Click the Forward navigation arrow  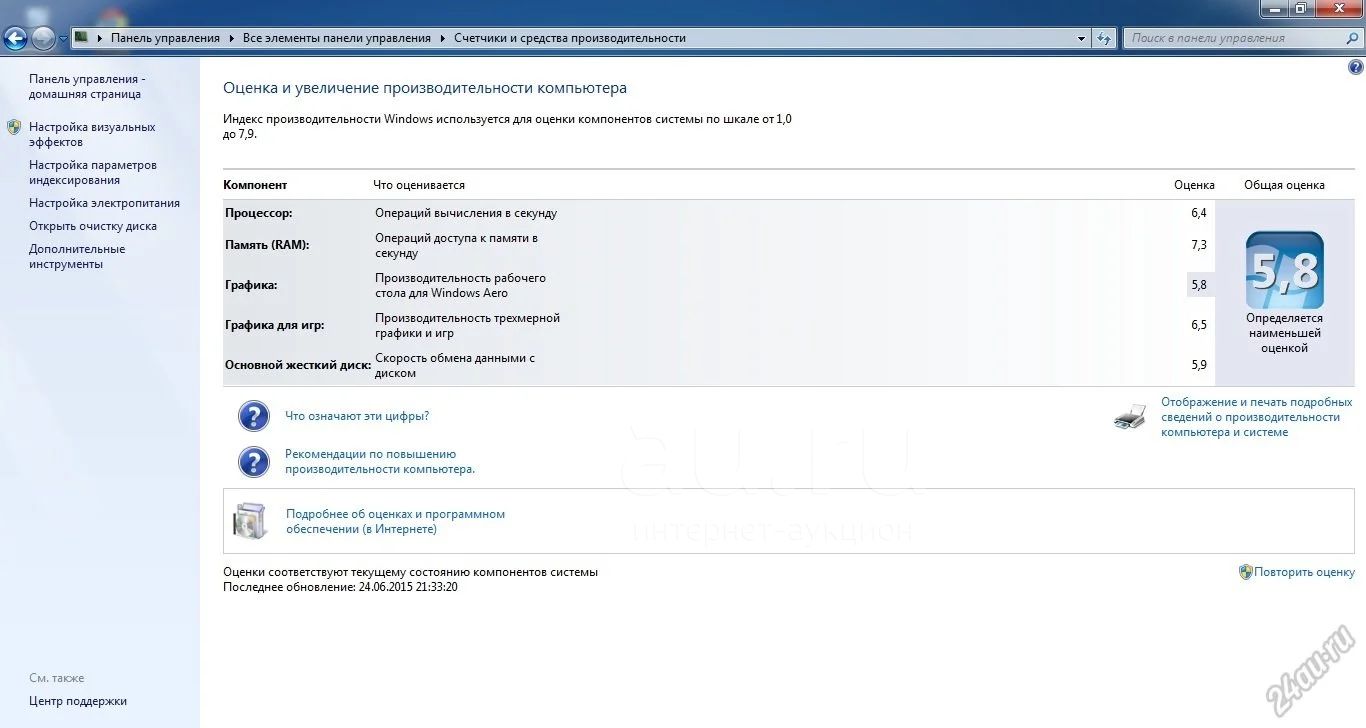click(x=43, y=39)
